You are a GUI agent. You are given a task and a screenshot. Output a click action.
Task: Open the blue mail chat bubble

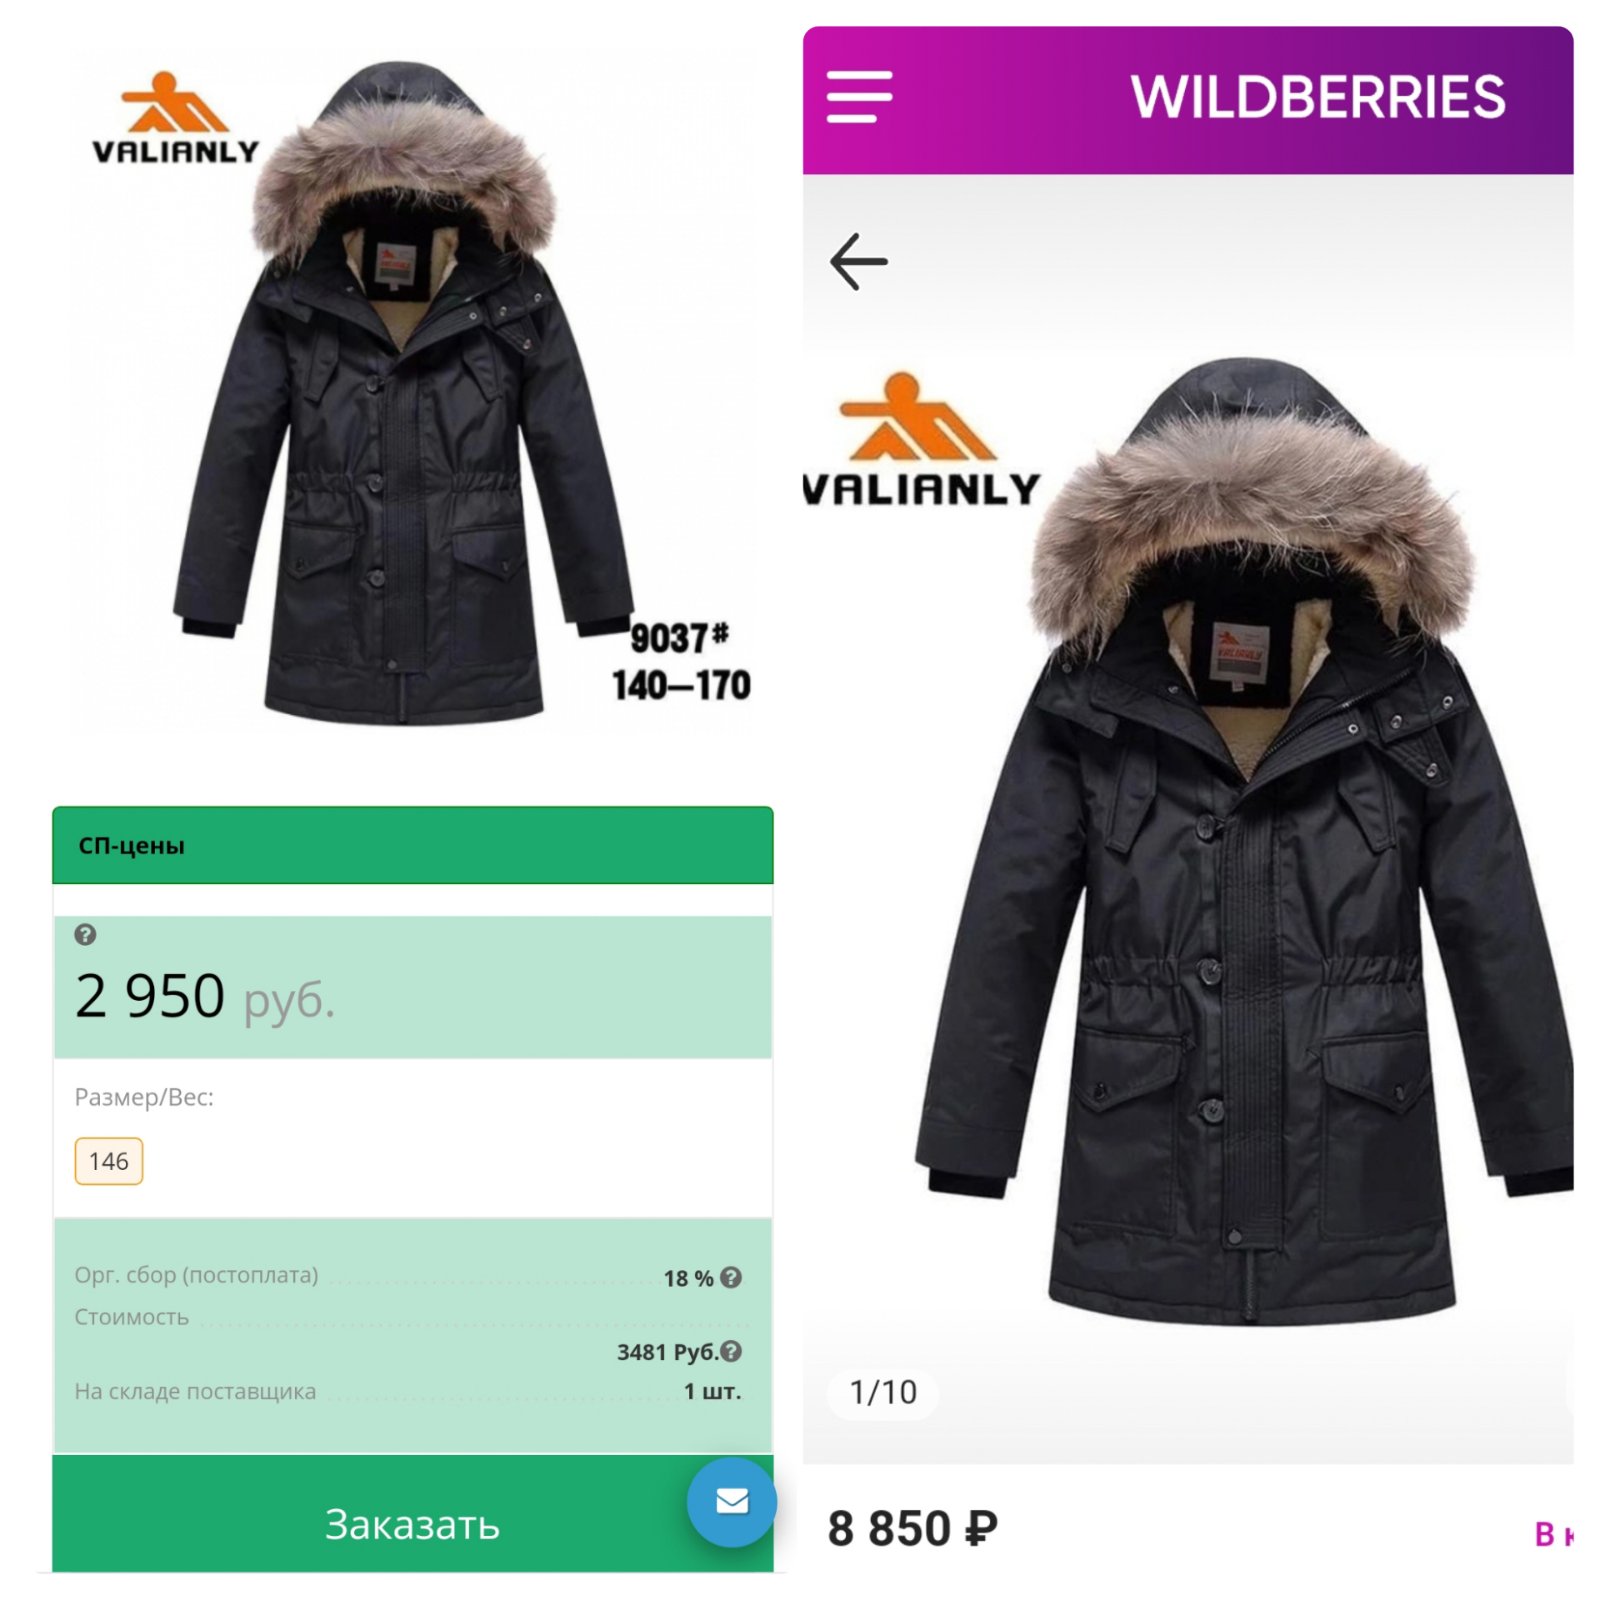[x=731, y=1501]
